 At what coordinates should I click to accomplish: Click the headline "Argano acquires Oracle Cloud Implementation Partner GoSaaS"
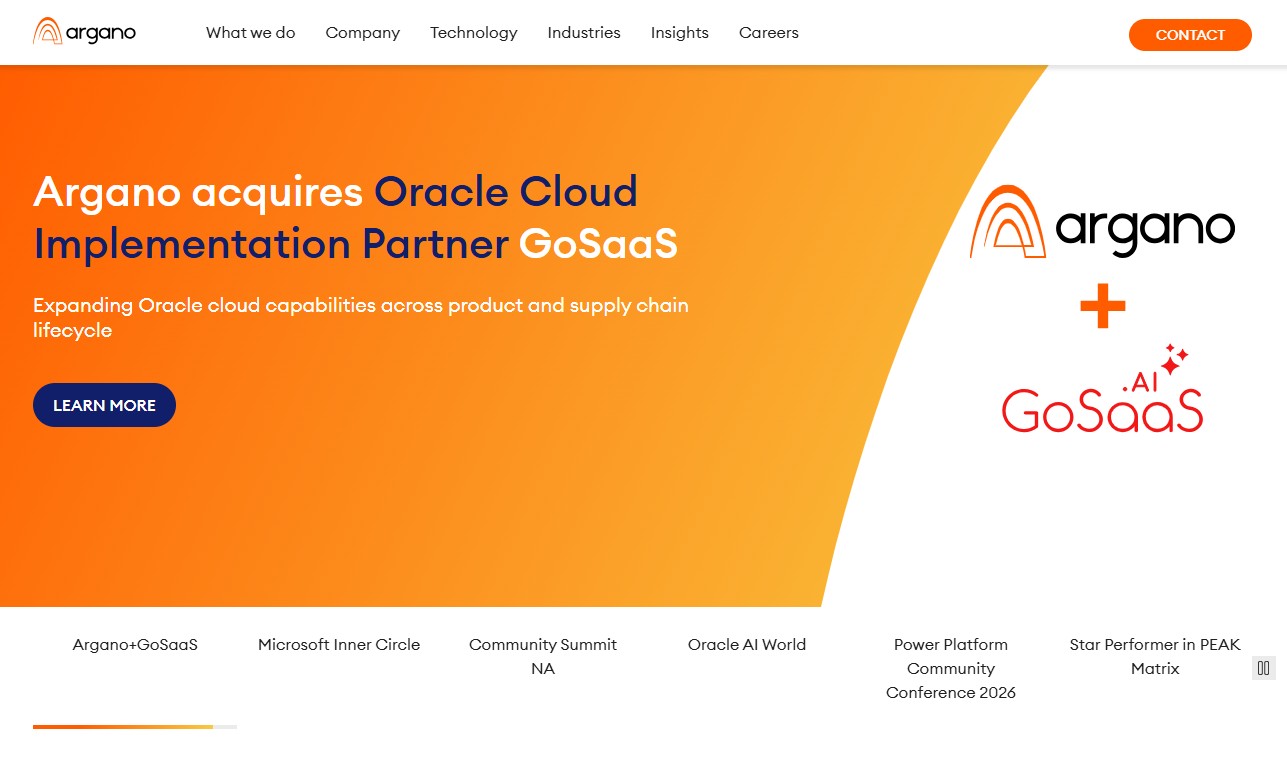click(356, 218)
